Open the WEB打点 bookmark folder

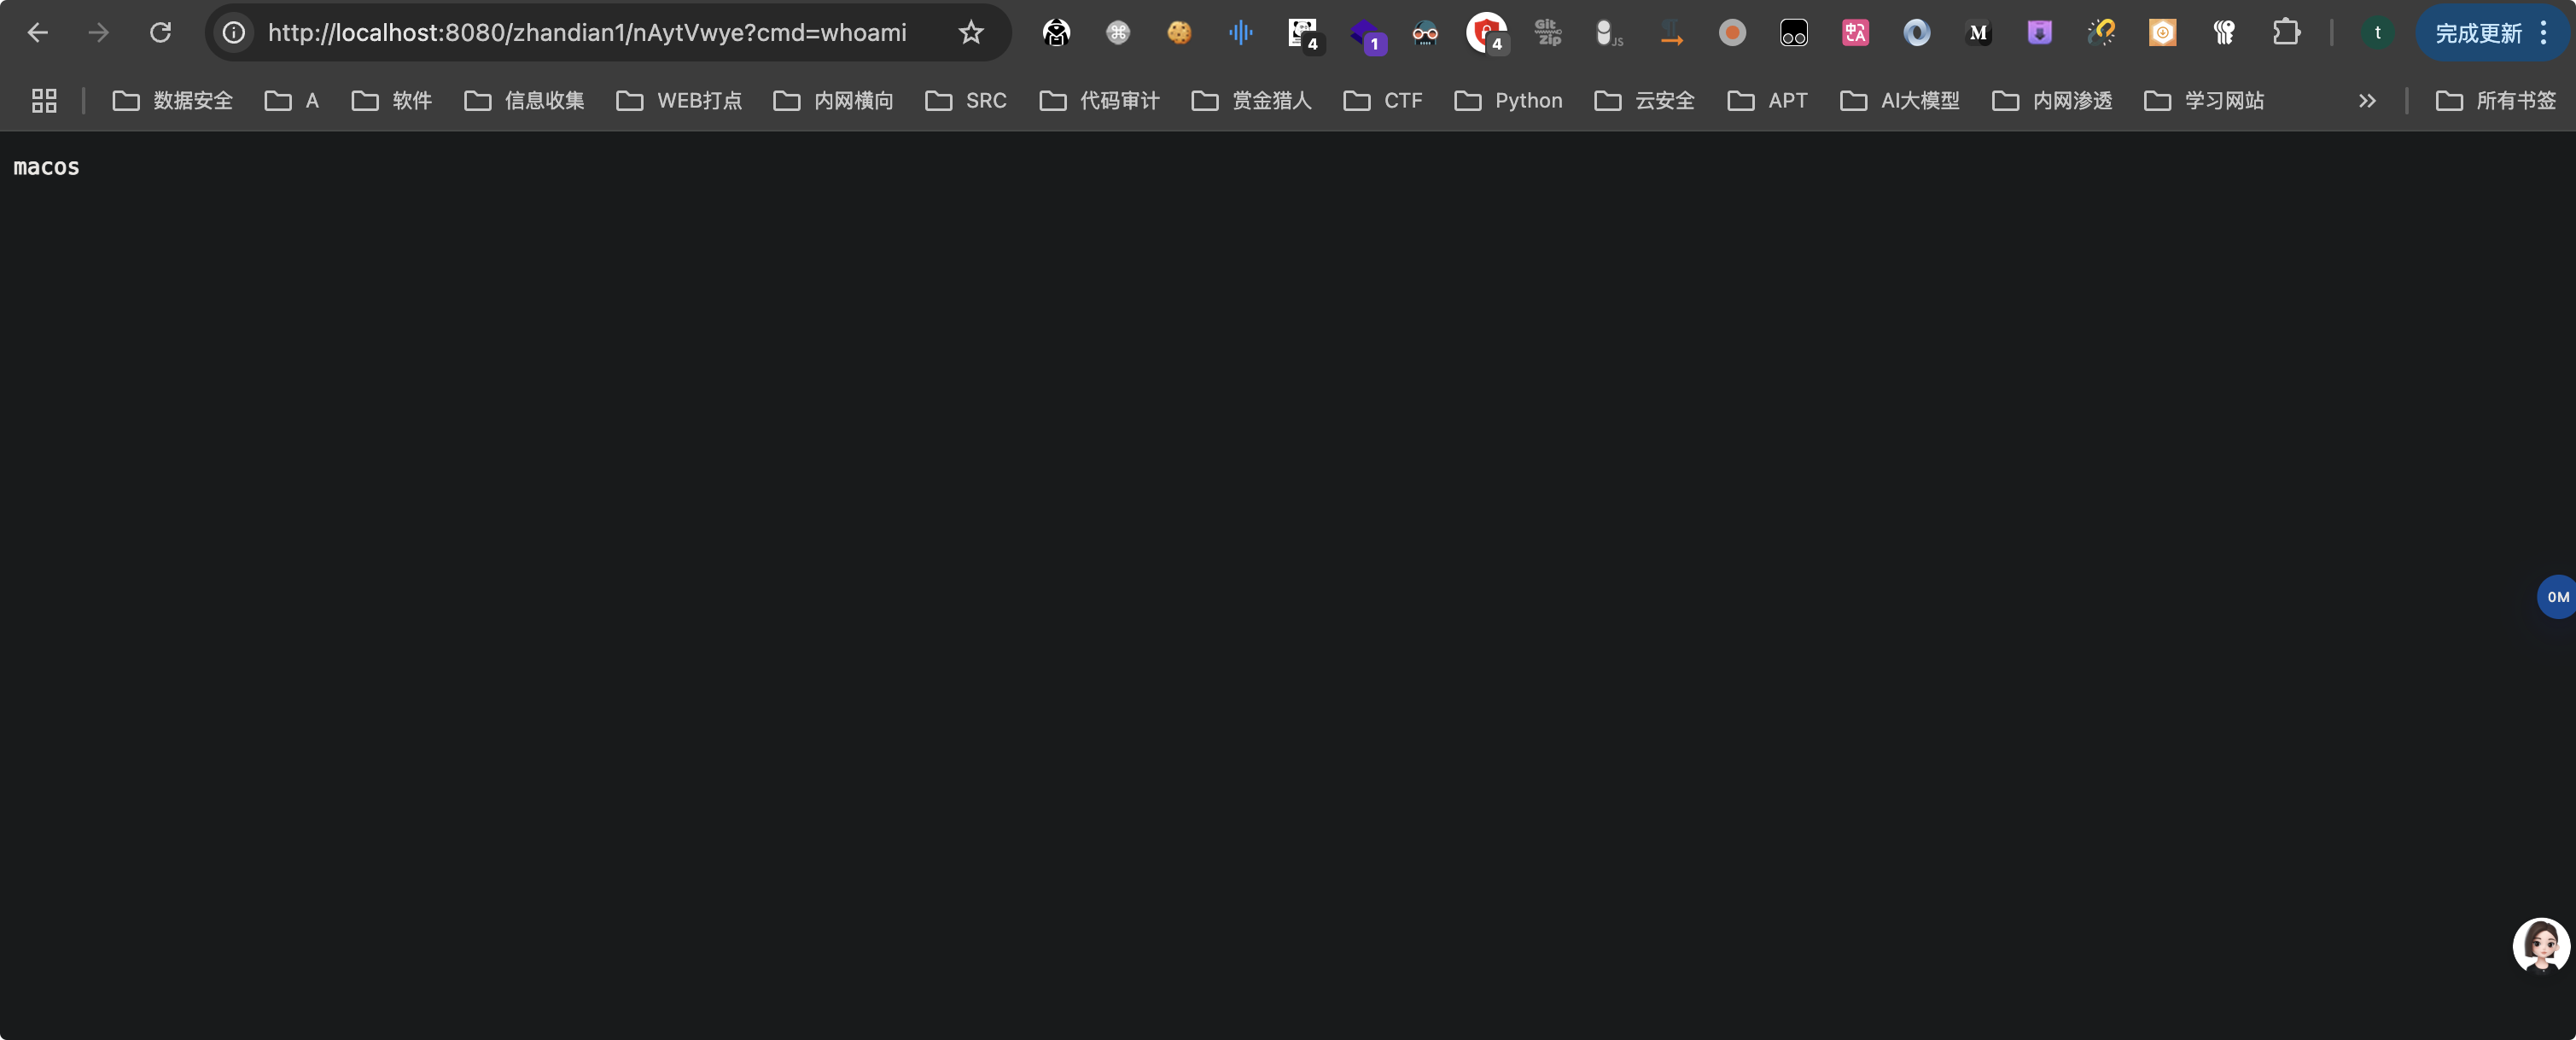pyautogui.click(x=680, y=101)
